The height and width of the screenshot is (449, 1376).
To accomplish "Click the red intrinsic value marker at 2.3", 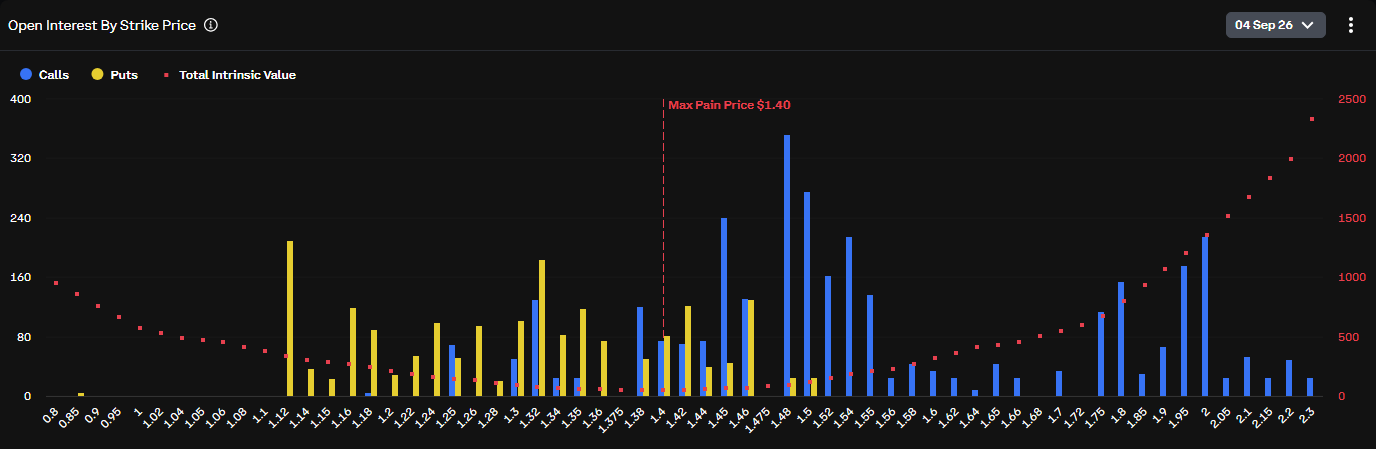I will [x=1311, y=119].
